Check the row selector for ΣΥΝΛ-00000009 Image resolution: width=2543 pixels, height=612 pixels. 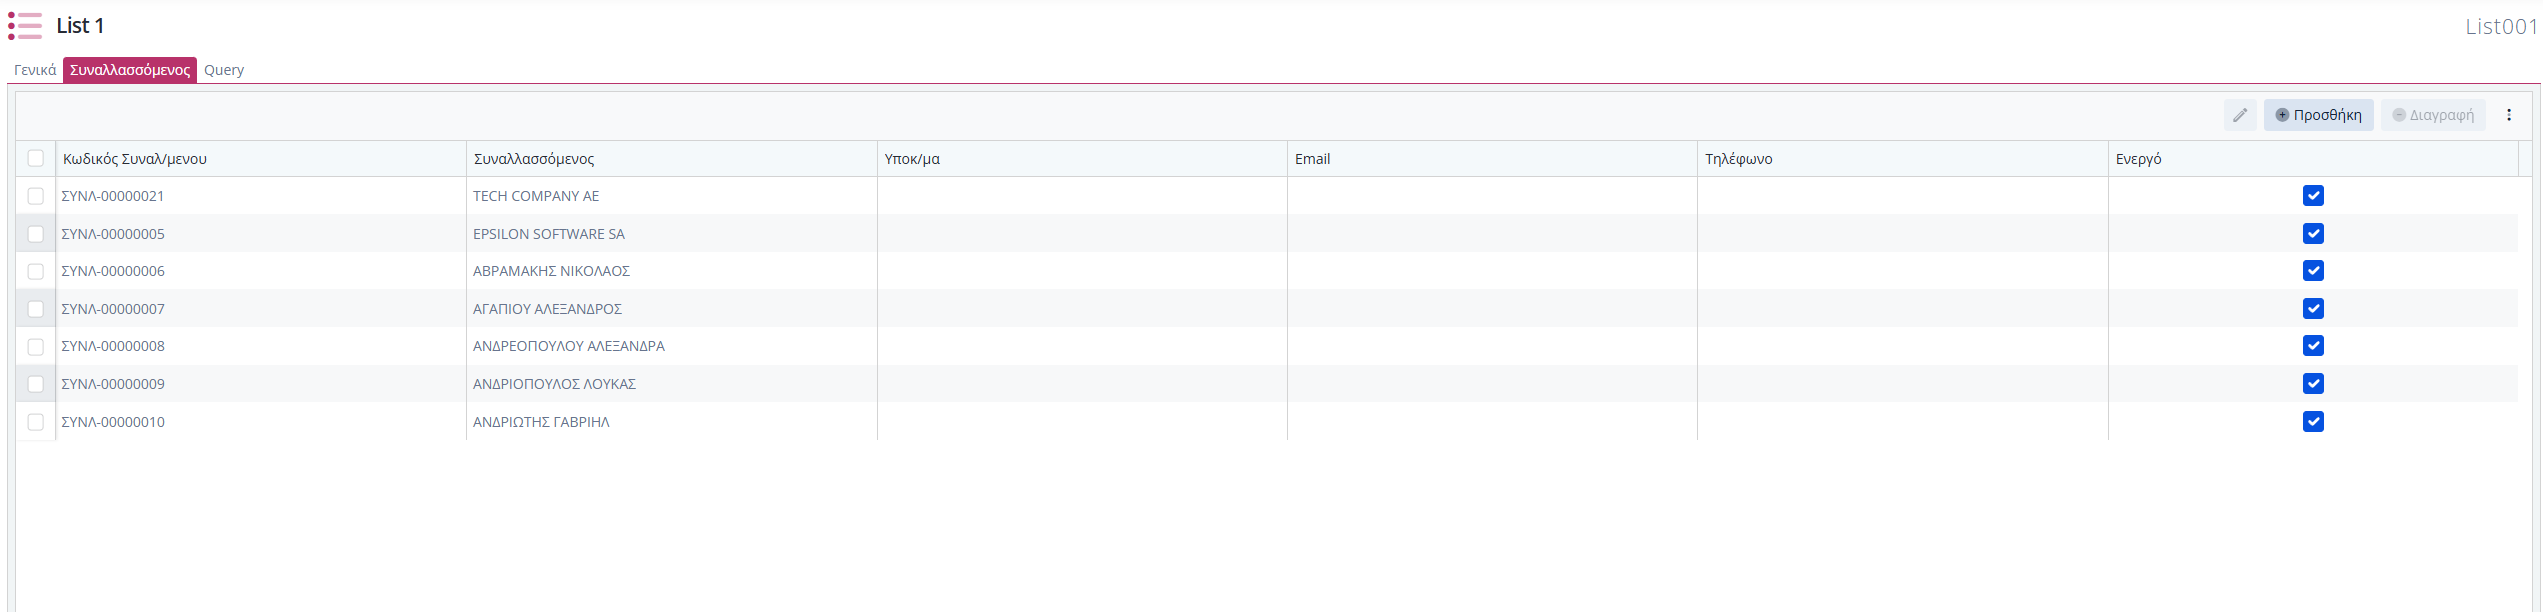pyautogui.click(x=36, y=384)
